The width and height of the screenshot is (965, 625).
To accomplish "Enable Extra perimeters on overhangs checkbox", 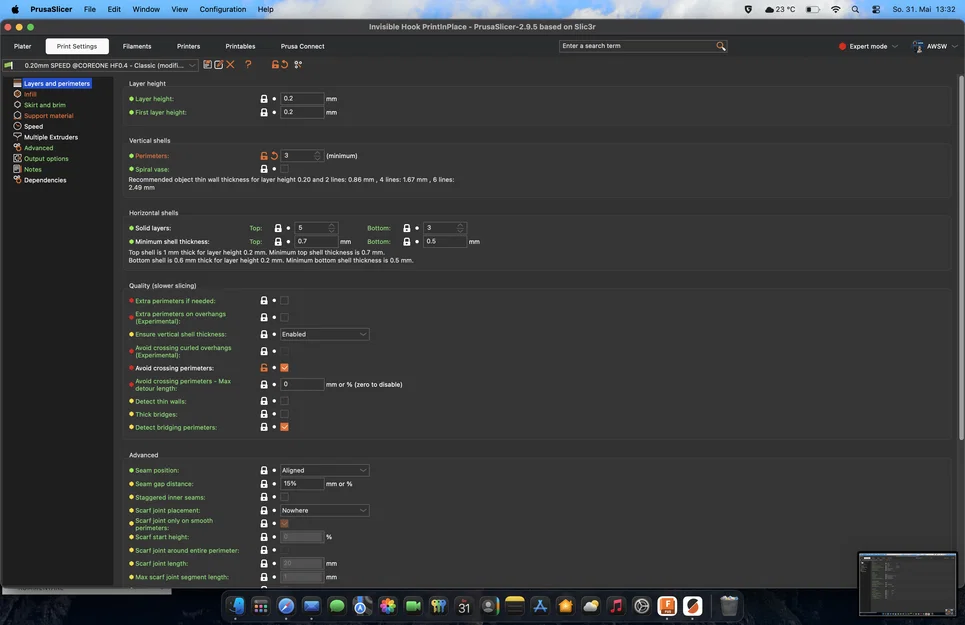I will (x=284, y=317).
